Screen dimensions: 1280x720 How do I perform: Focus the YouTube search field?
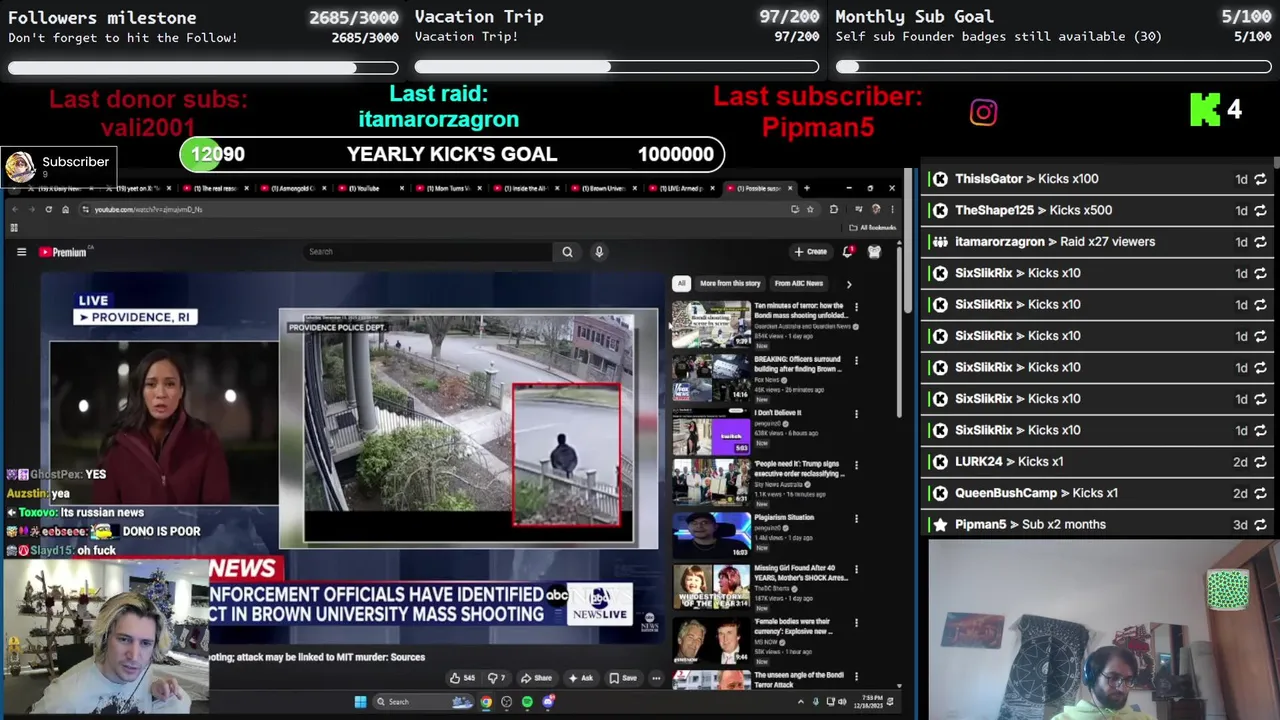point(428,252)
